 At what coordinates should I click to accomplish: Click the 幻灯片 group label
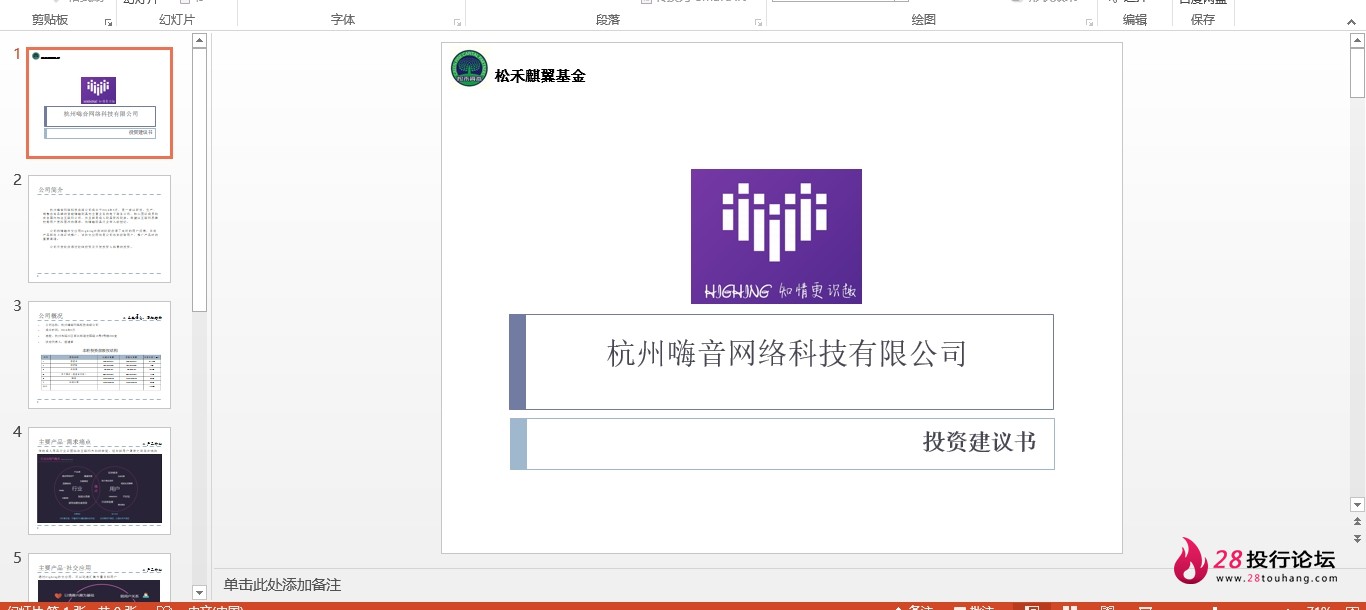click(177, 20)
